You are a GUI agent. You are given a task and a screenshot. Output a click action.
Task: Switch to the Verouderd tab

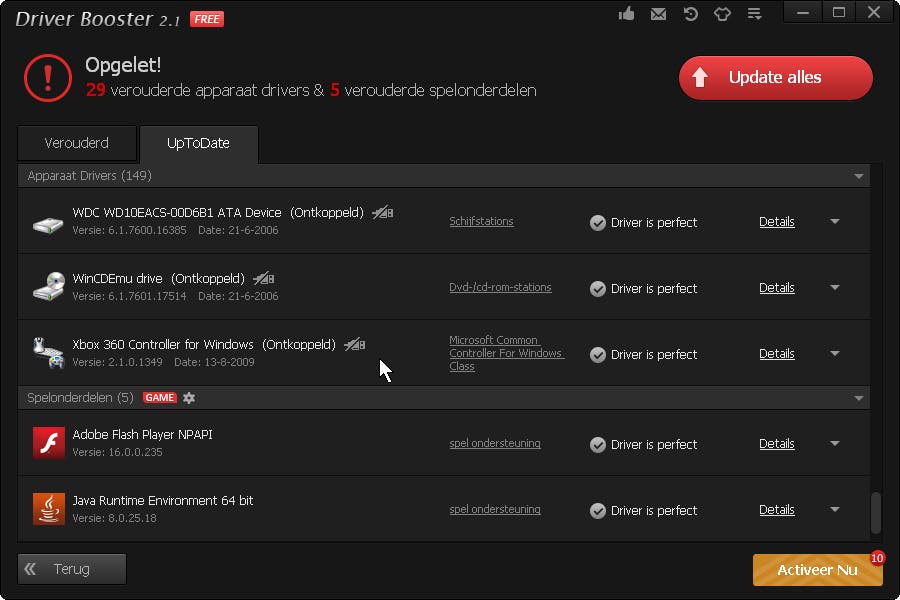coord(77,144)
